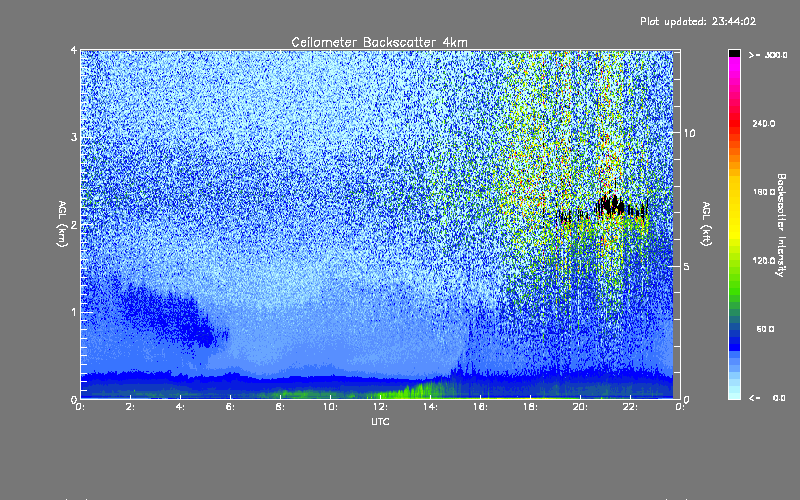Screen dimensions: 800x500
Task: Click the 2 tick on AGL (km) axis
Action: (74, 224)
